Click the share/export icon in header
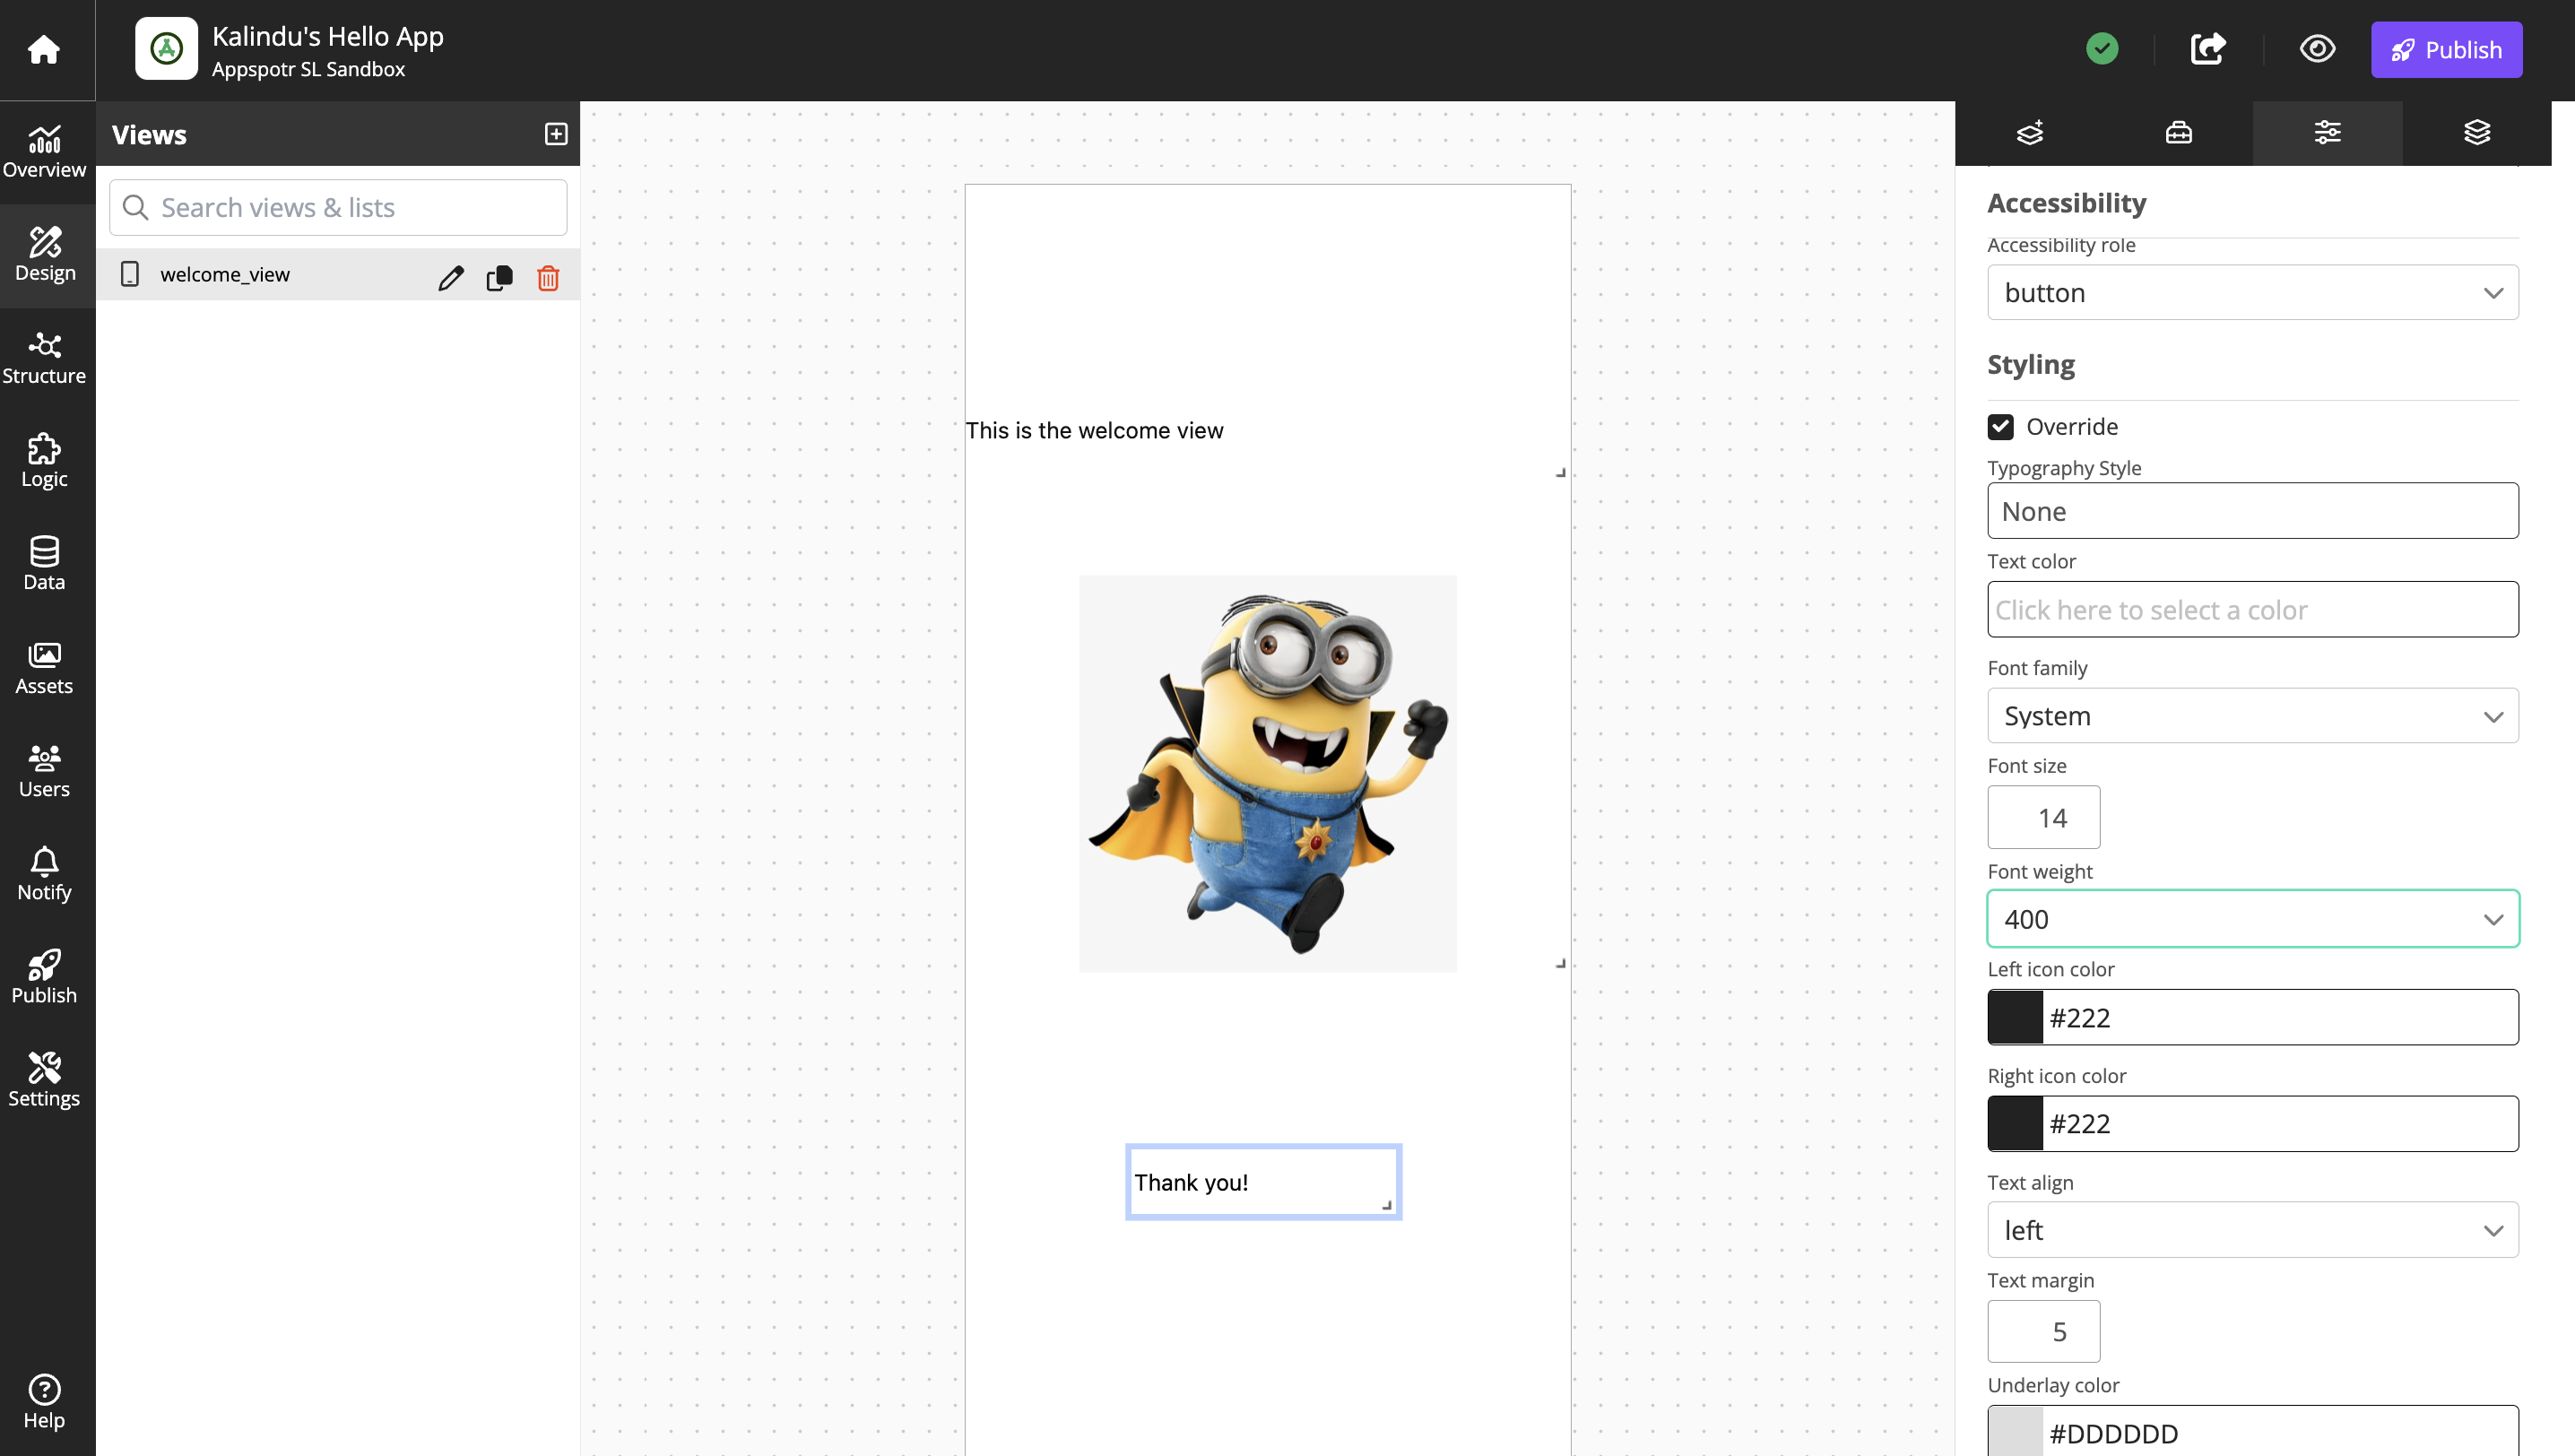2575x1456 pixels. coord(2208,48)
